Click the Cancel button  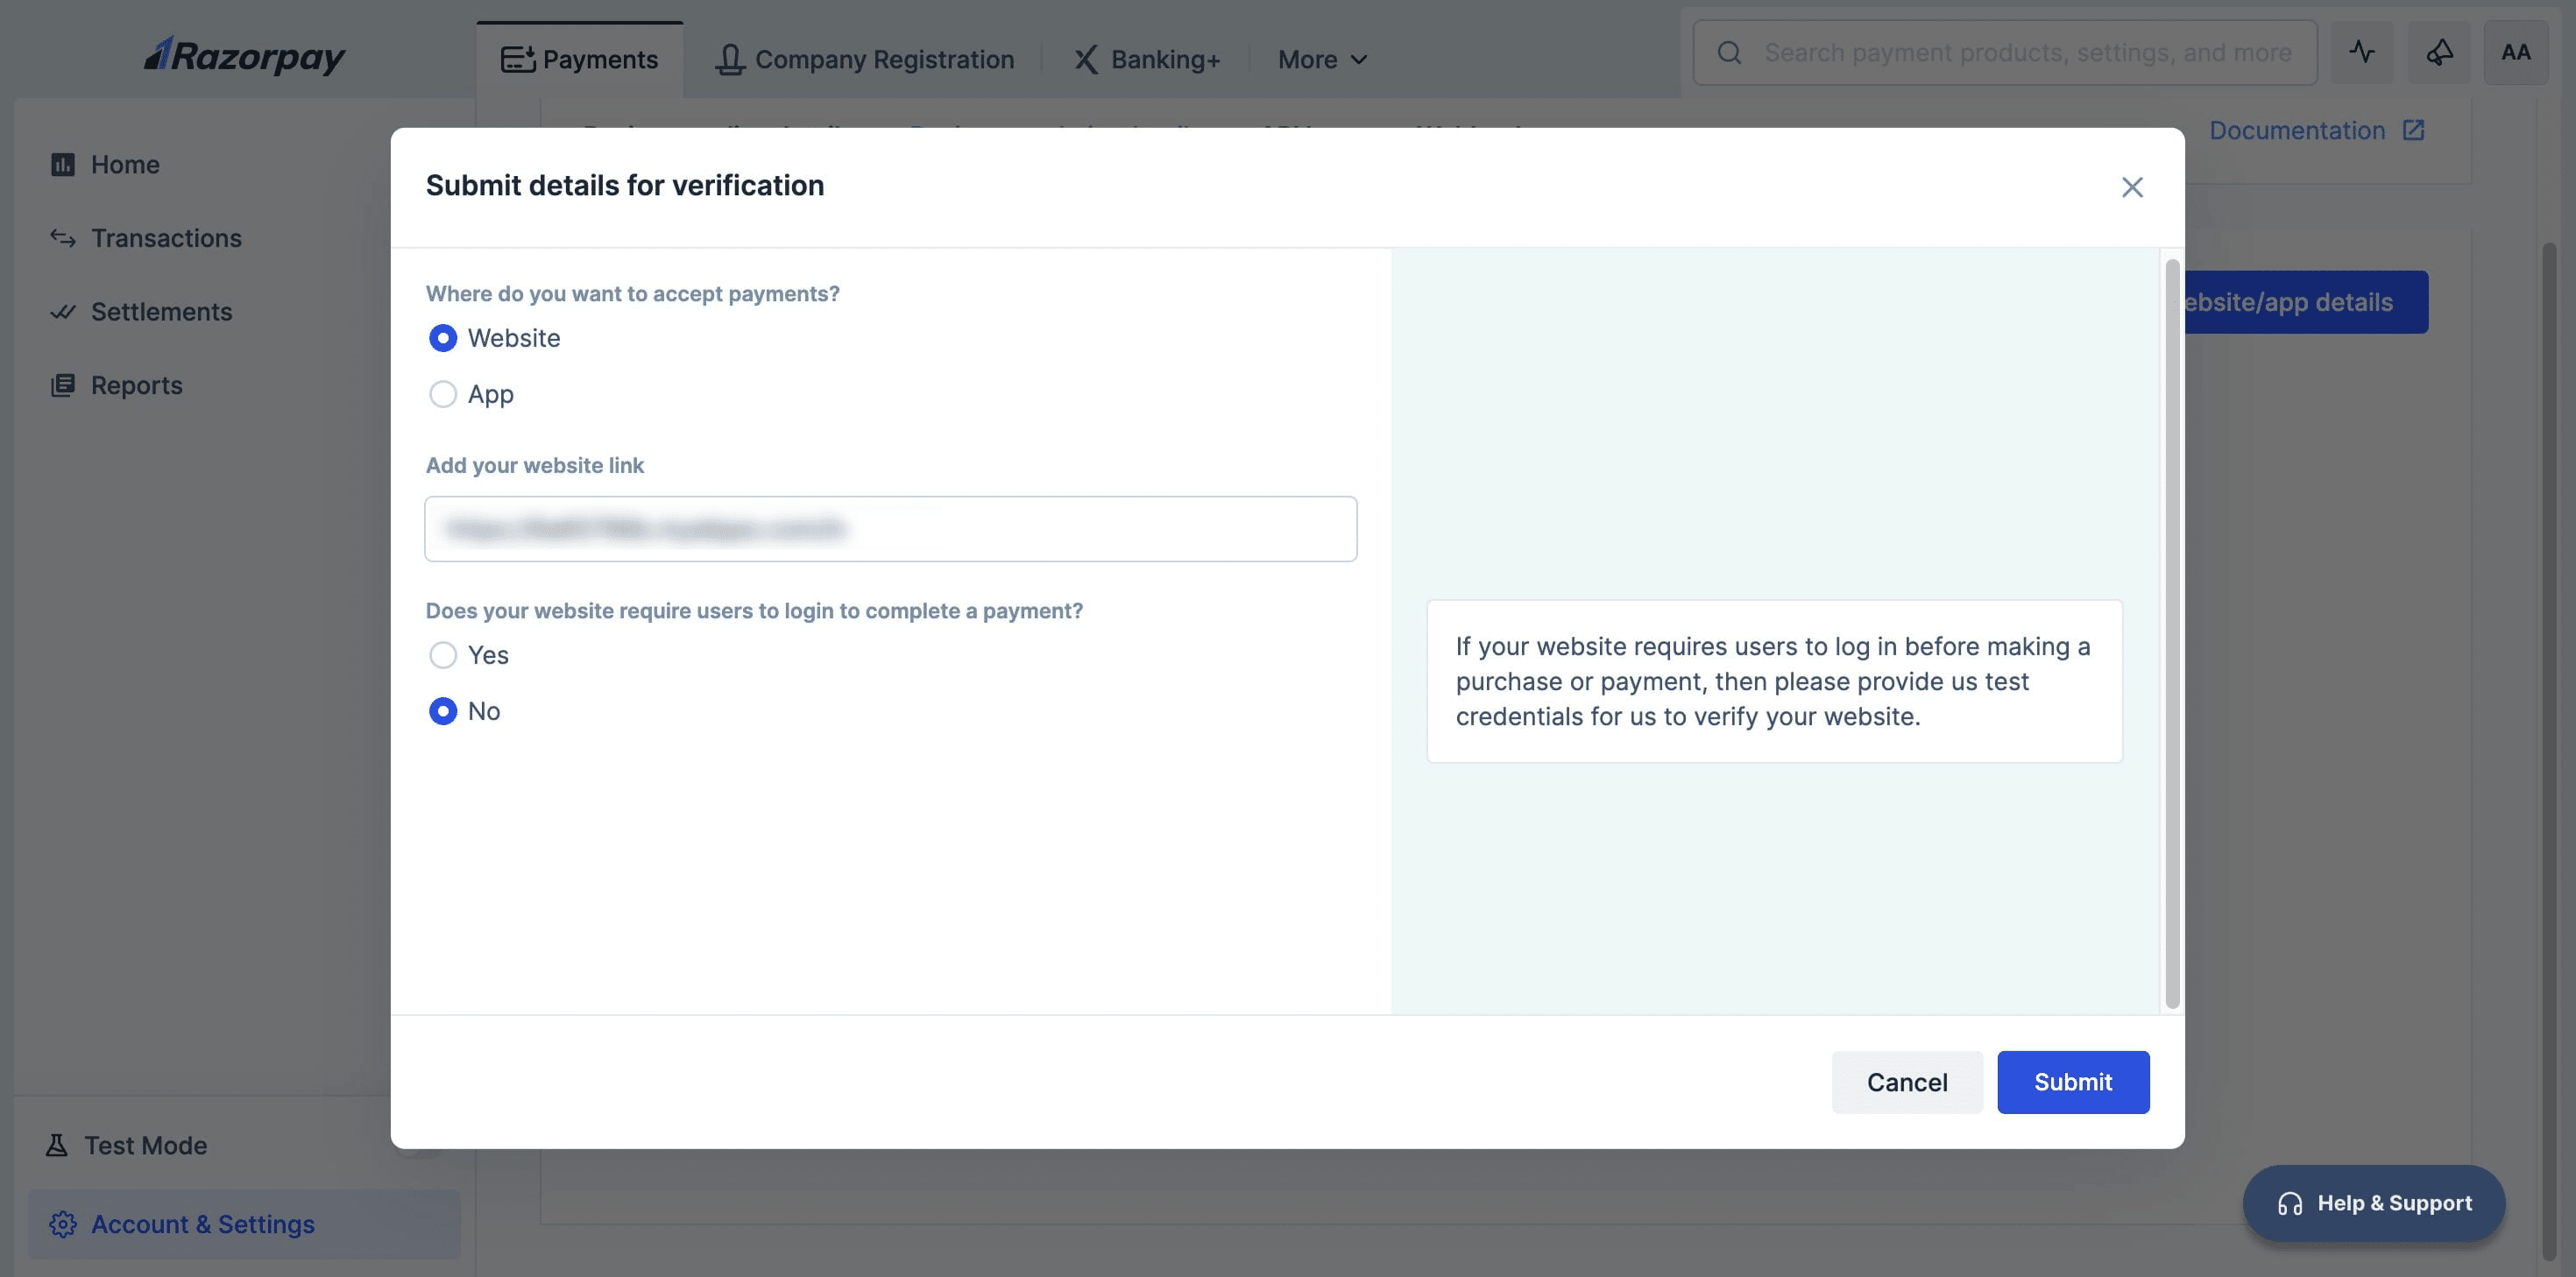(x=1906, y=1082)
